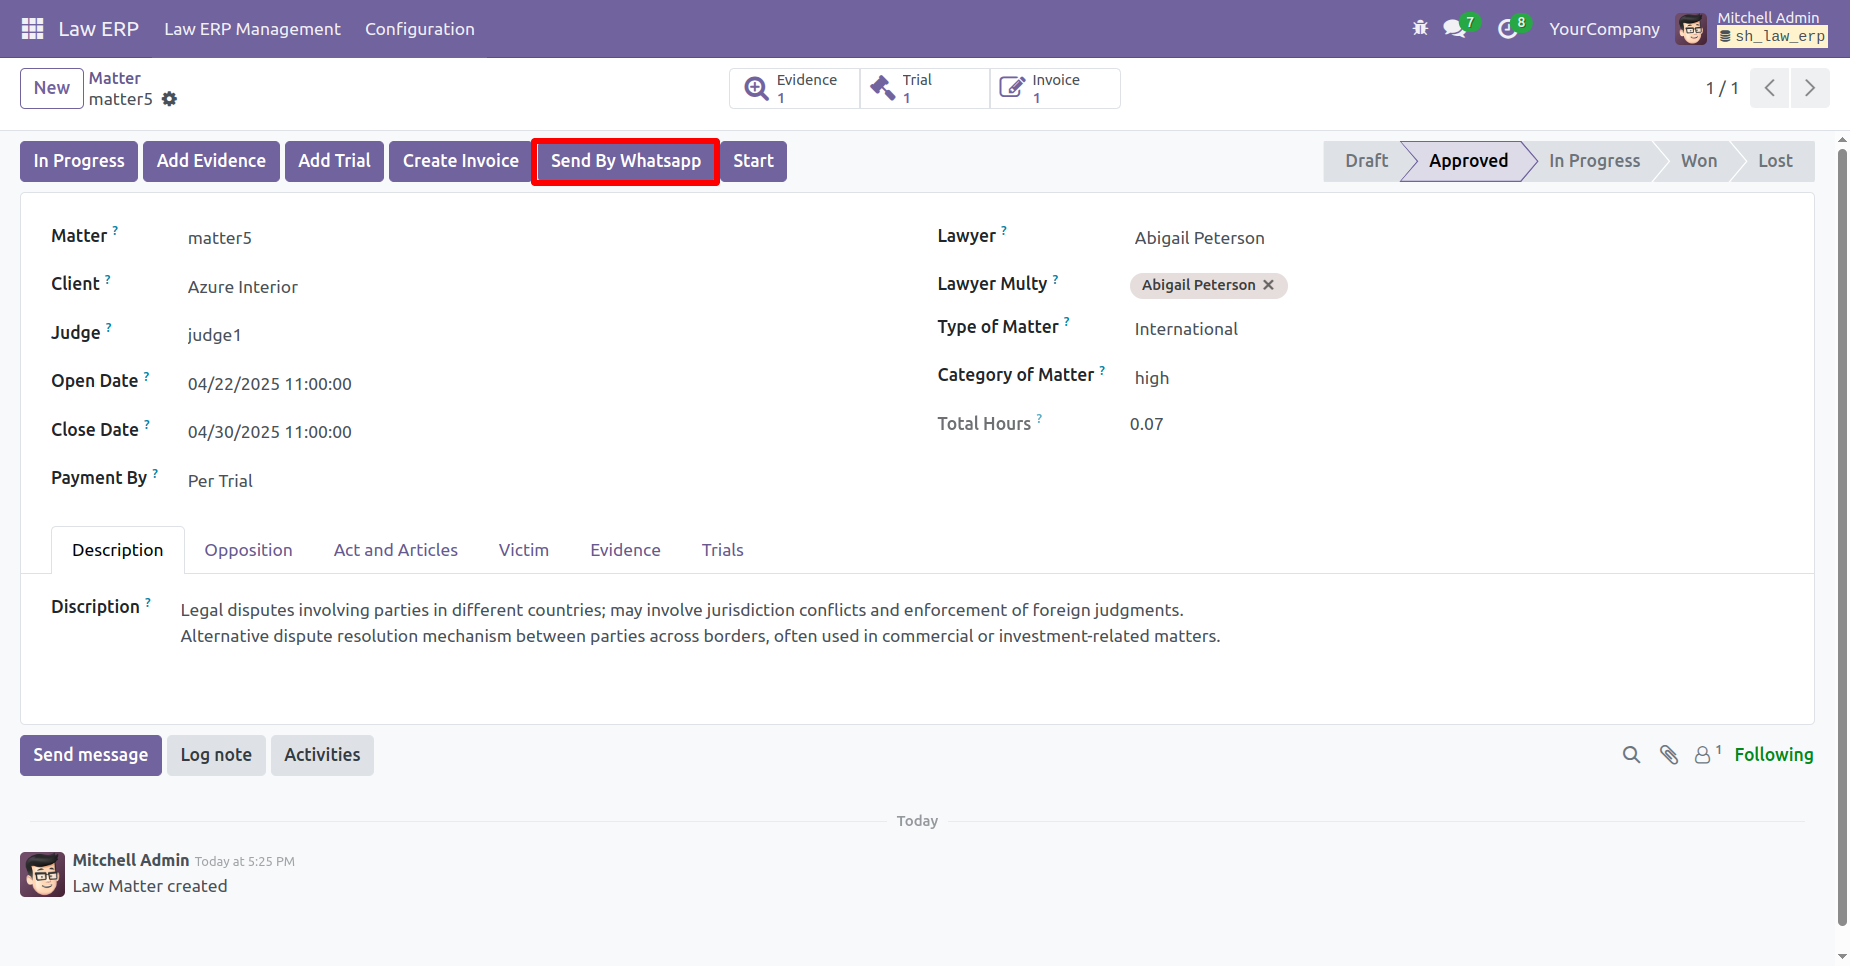Viewport: 1850px width, 966px height.
Task: Click the In Progress action button
Action: coord(79,161)
